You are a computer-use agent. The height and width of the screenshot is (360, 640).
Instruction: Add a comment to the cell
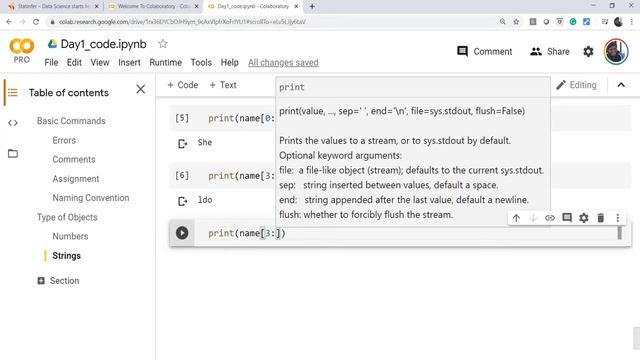click(x=567, y=218)
